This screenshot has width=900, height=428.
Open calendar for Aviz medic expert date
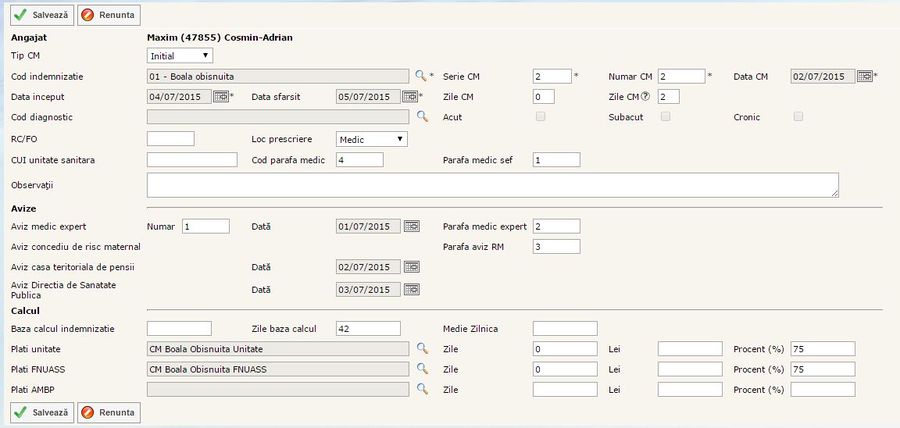coord(411,226)
